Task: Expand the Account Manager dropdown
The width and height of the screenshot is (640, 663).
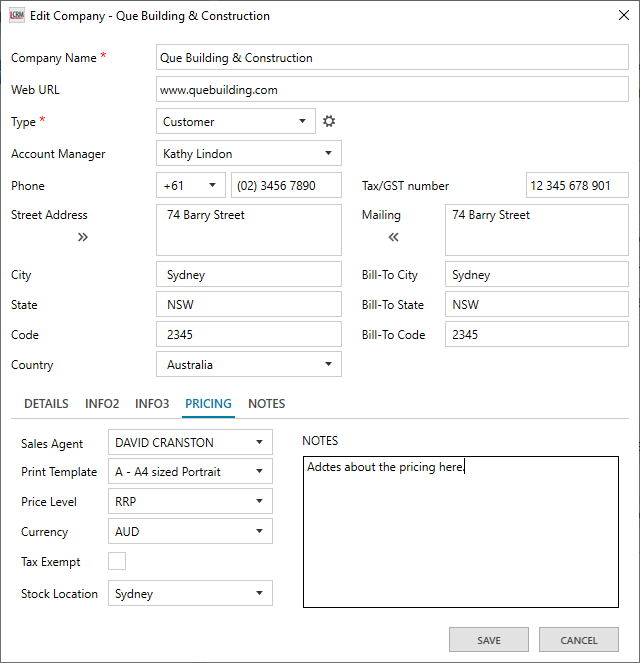Action: 249,154
